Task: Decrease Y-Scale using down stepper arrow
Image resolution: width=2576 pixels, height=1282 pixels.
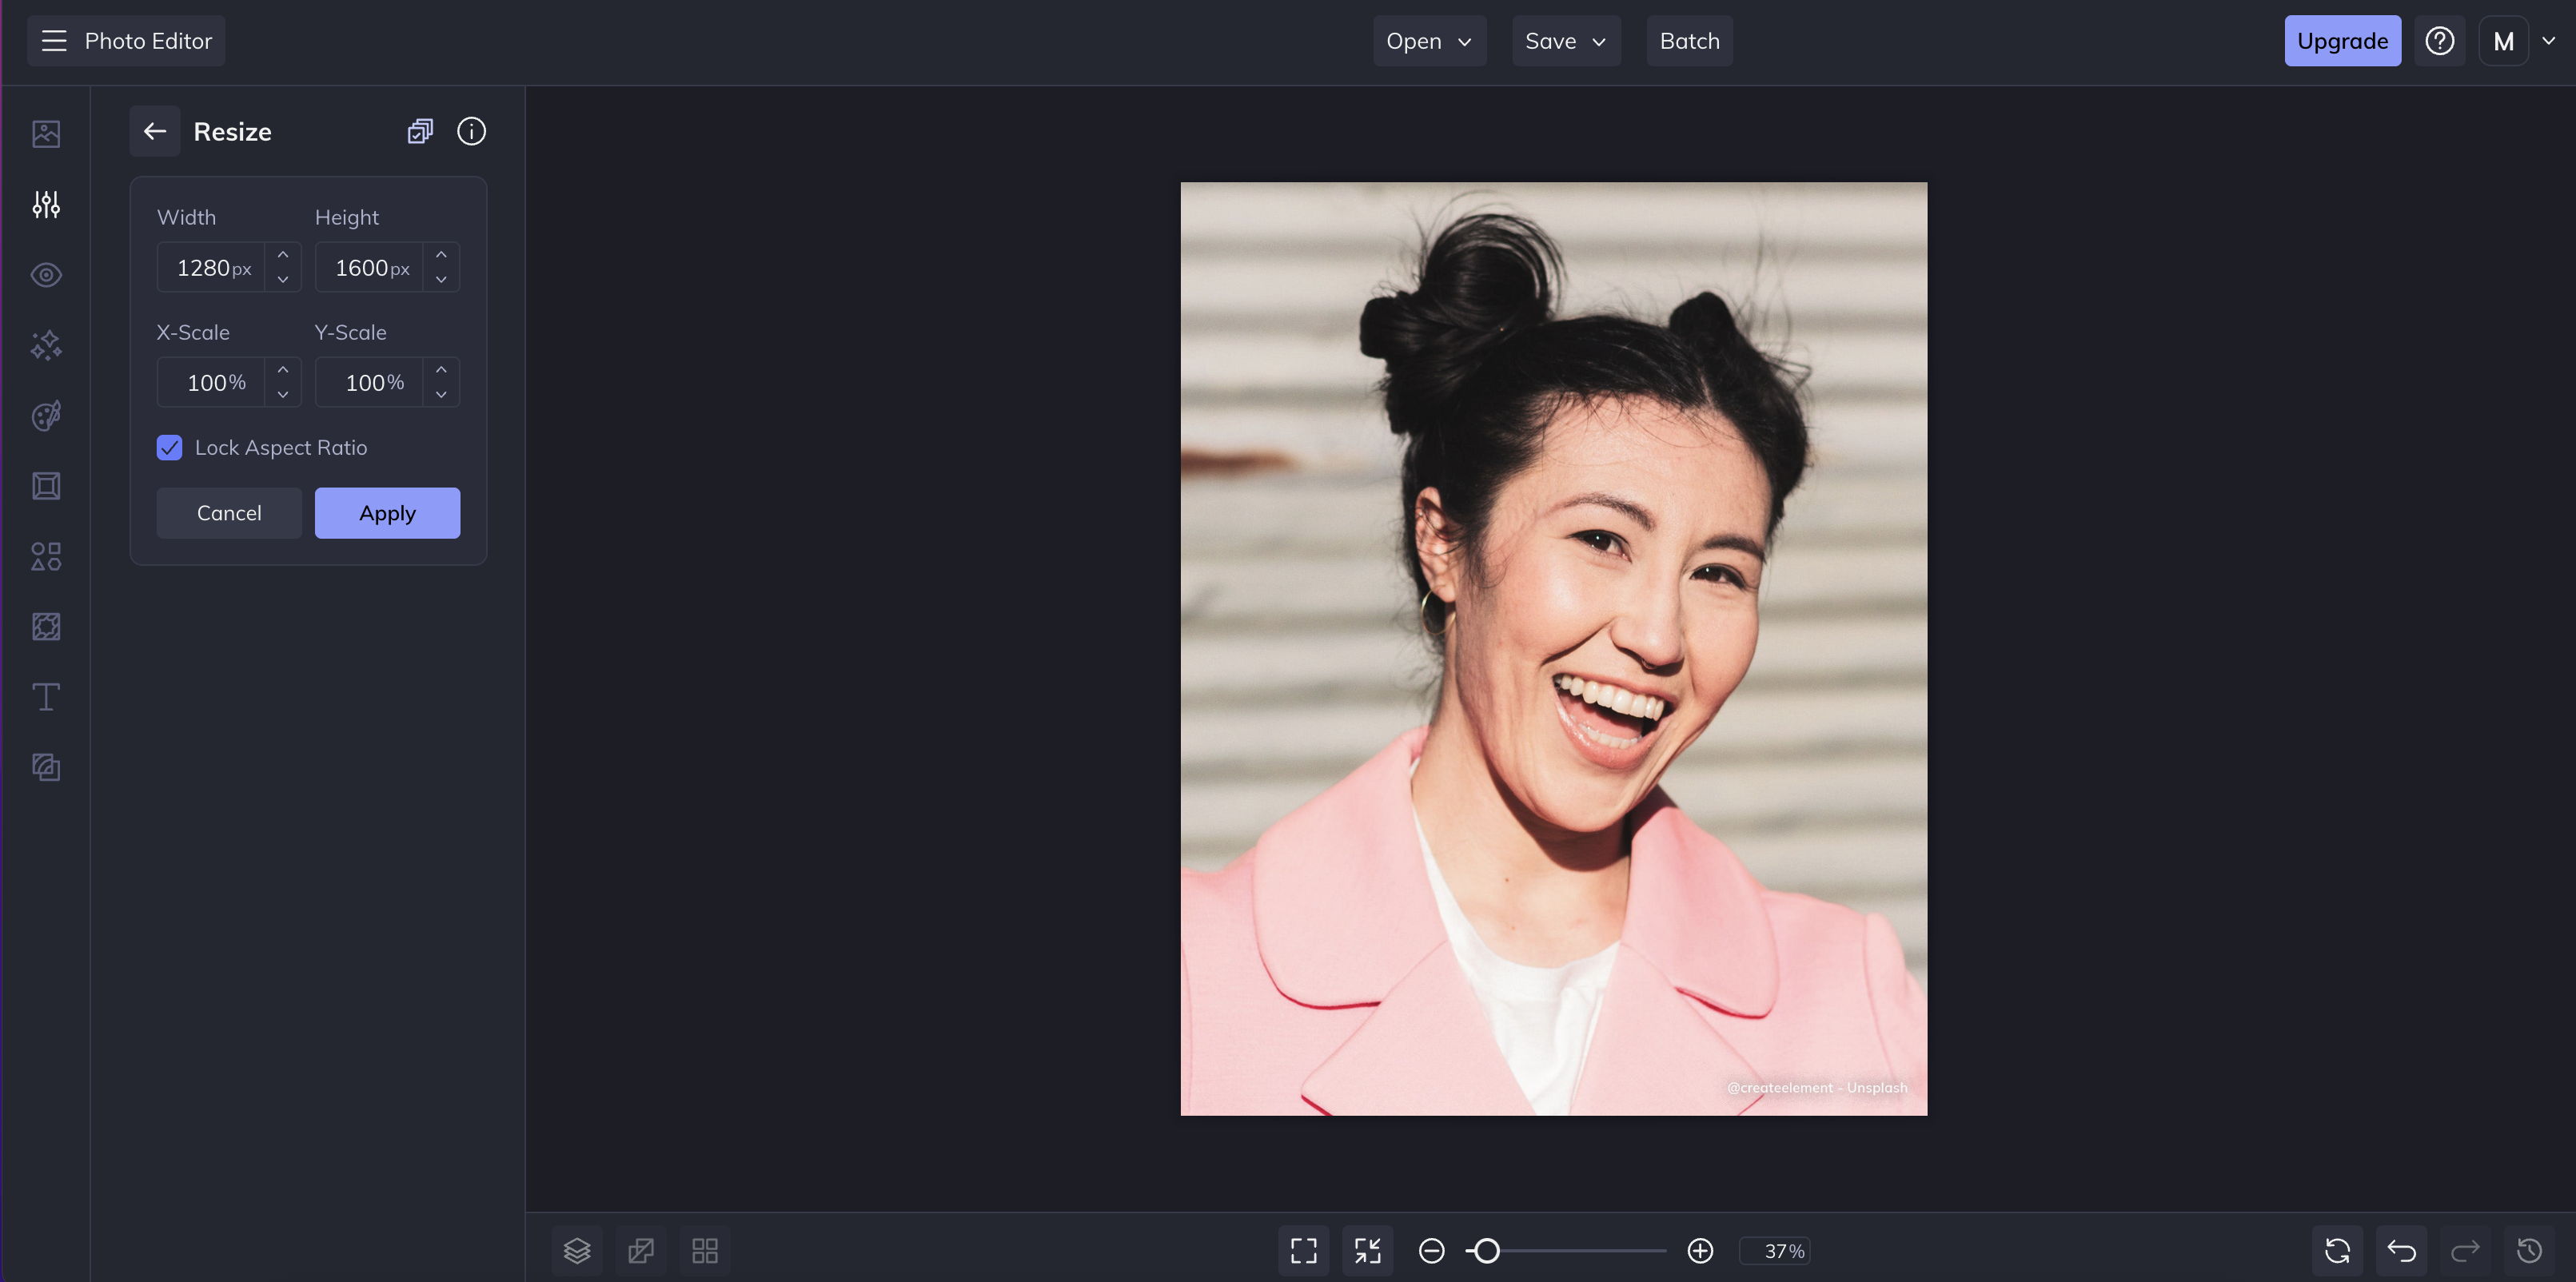Action: coord(441,395)
